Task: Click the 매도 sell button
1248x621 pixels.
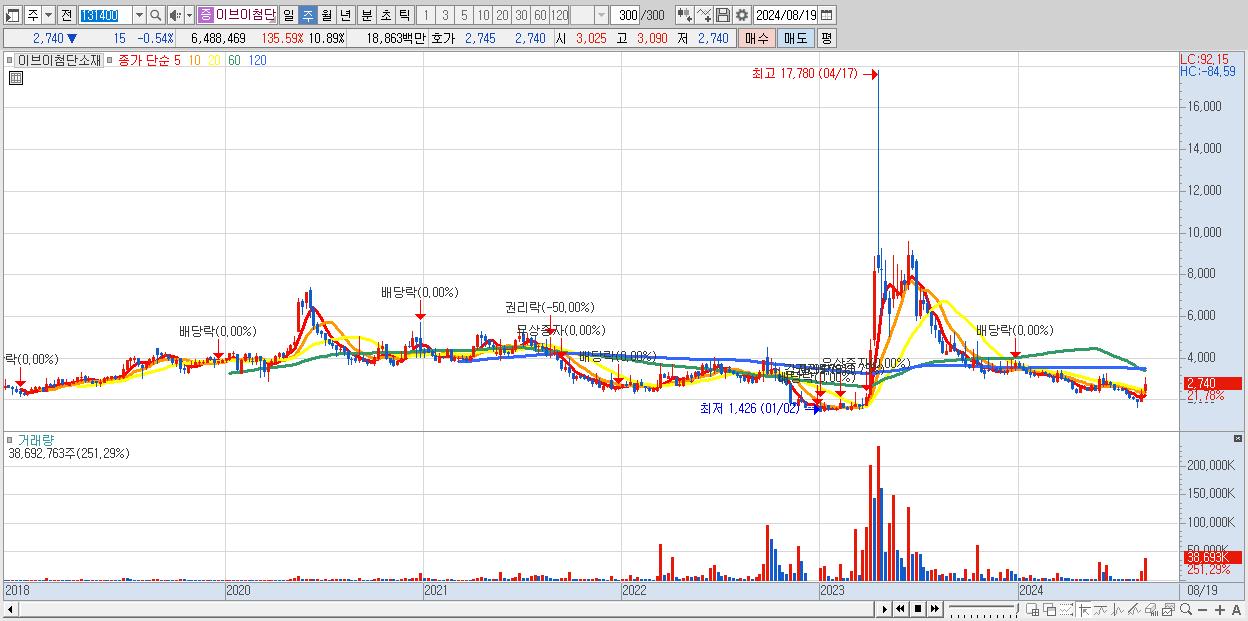Action: coord(795,38)
